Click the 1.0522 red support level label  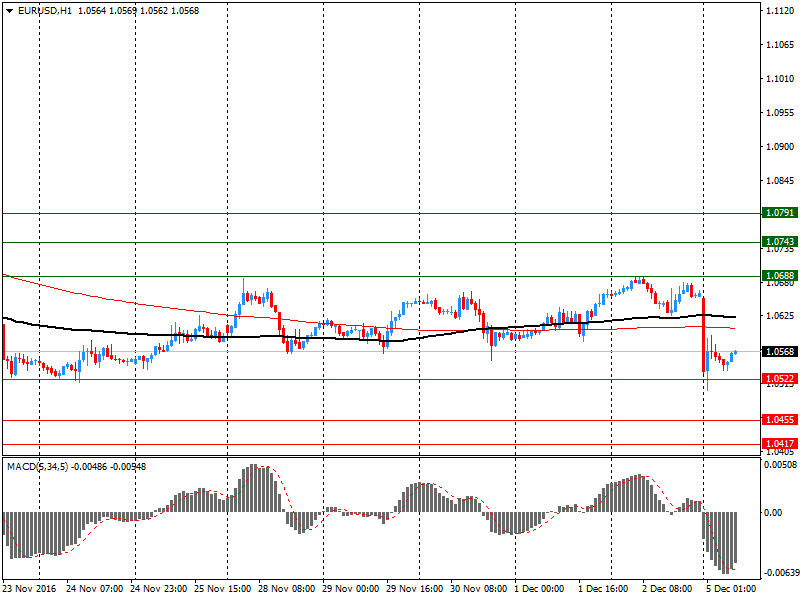(780, 379)
